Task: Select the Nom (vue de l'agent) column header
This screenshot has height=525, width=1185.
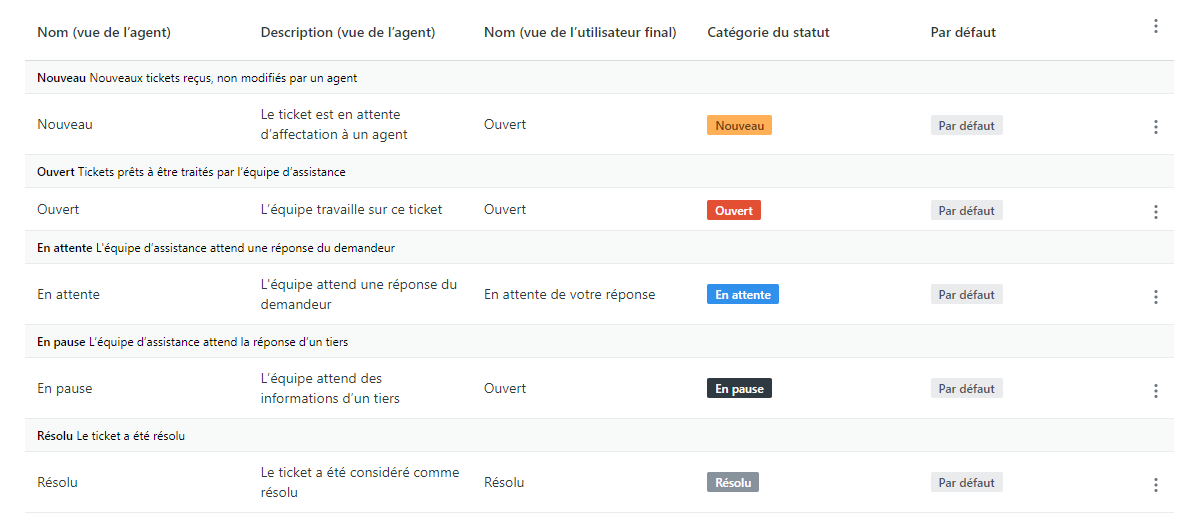Action: click(x=104, y=32)
